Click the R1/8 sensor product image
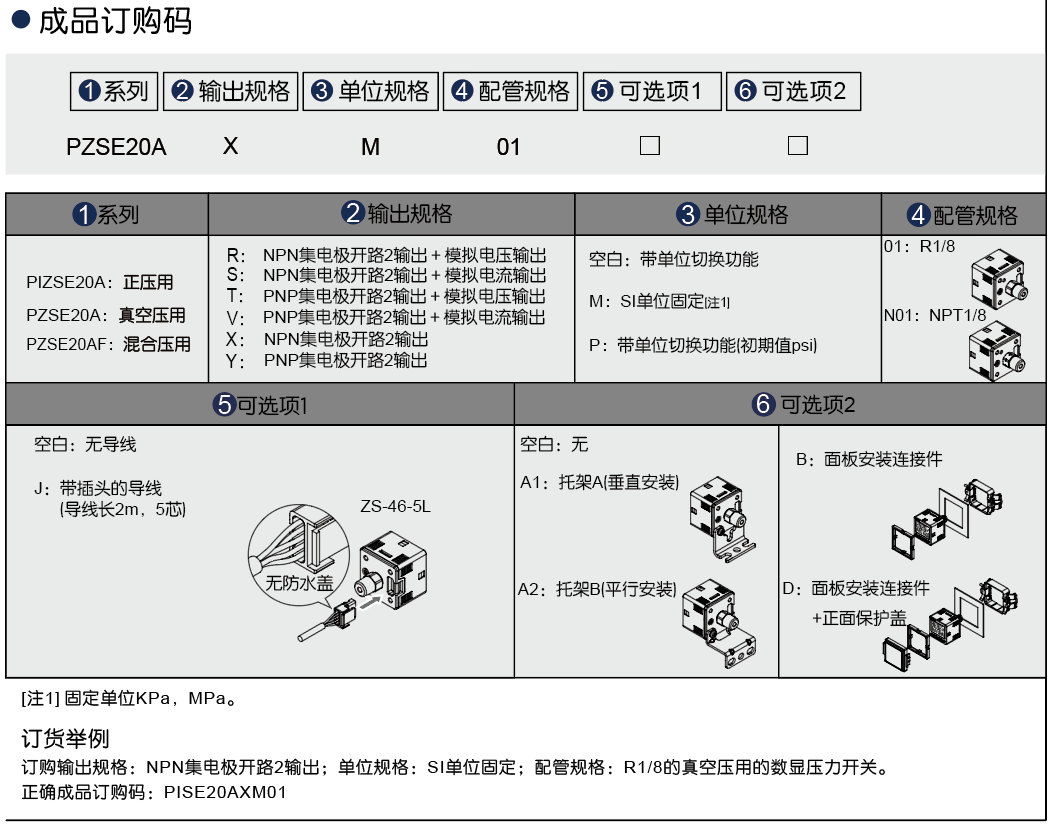Image resolution: width=1050 pixels, height=824 pixels. pos(999,279)
